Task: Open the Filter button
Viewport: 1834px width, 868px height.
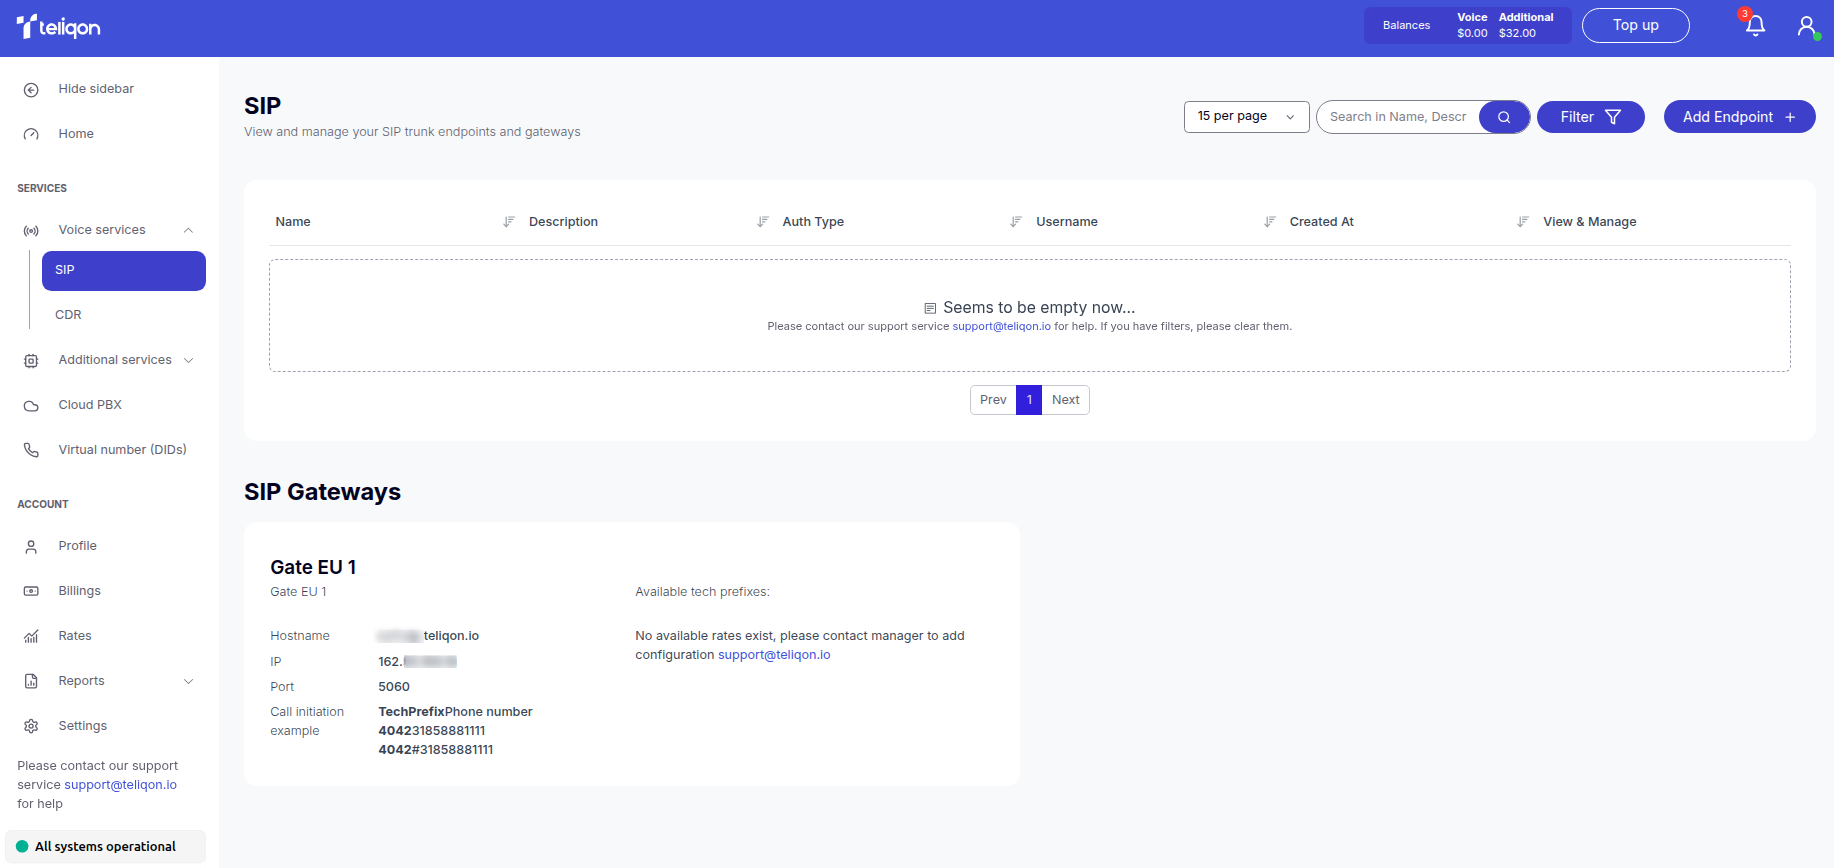Action: [1589, 117]
